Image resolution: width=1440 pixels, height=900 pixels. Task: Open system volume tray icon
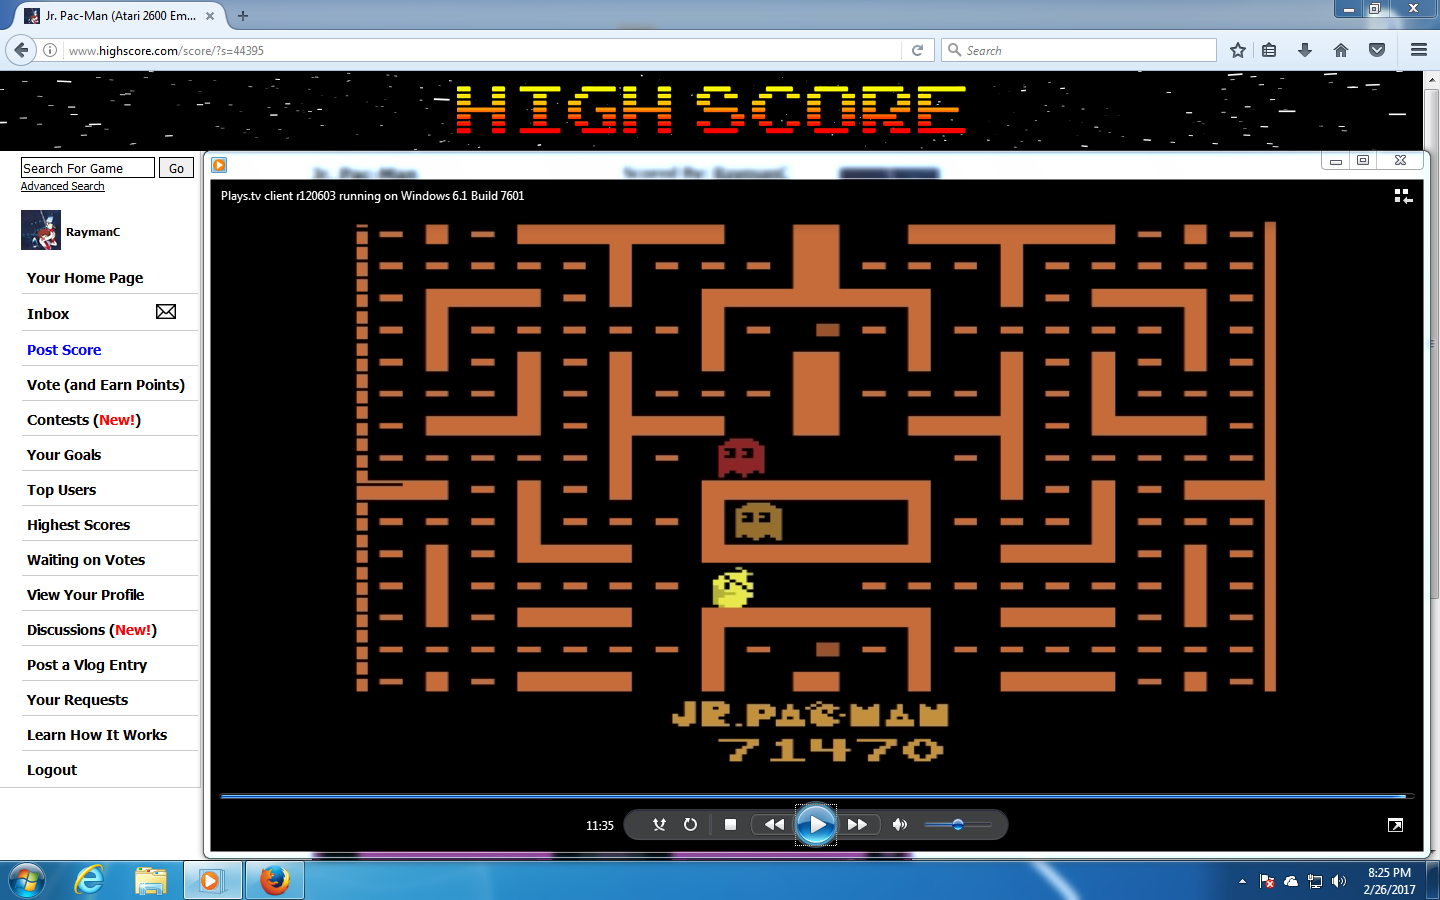tap(1339, 881)
